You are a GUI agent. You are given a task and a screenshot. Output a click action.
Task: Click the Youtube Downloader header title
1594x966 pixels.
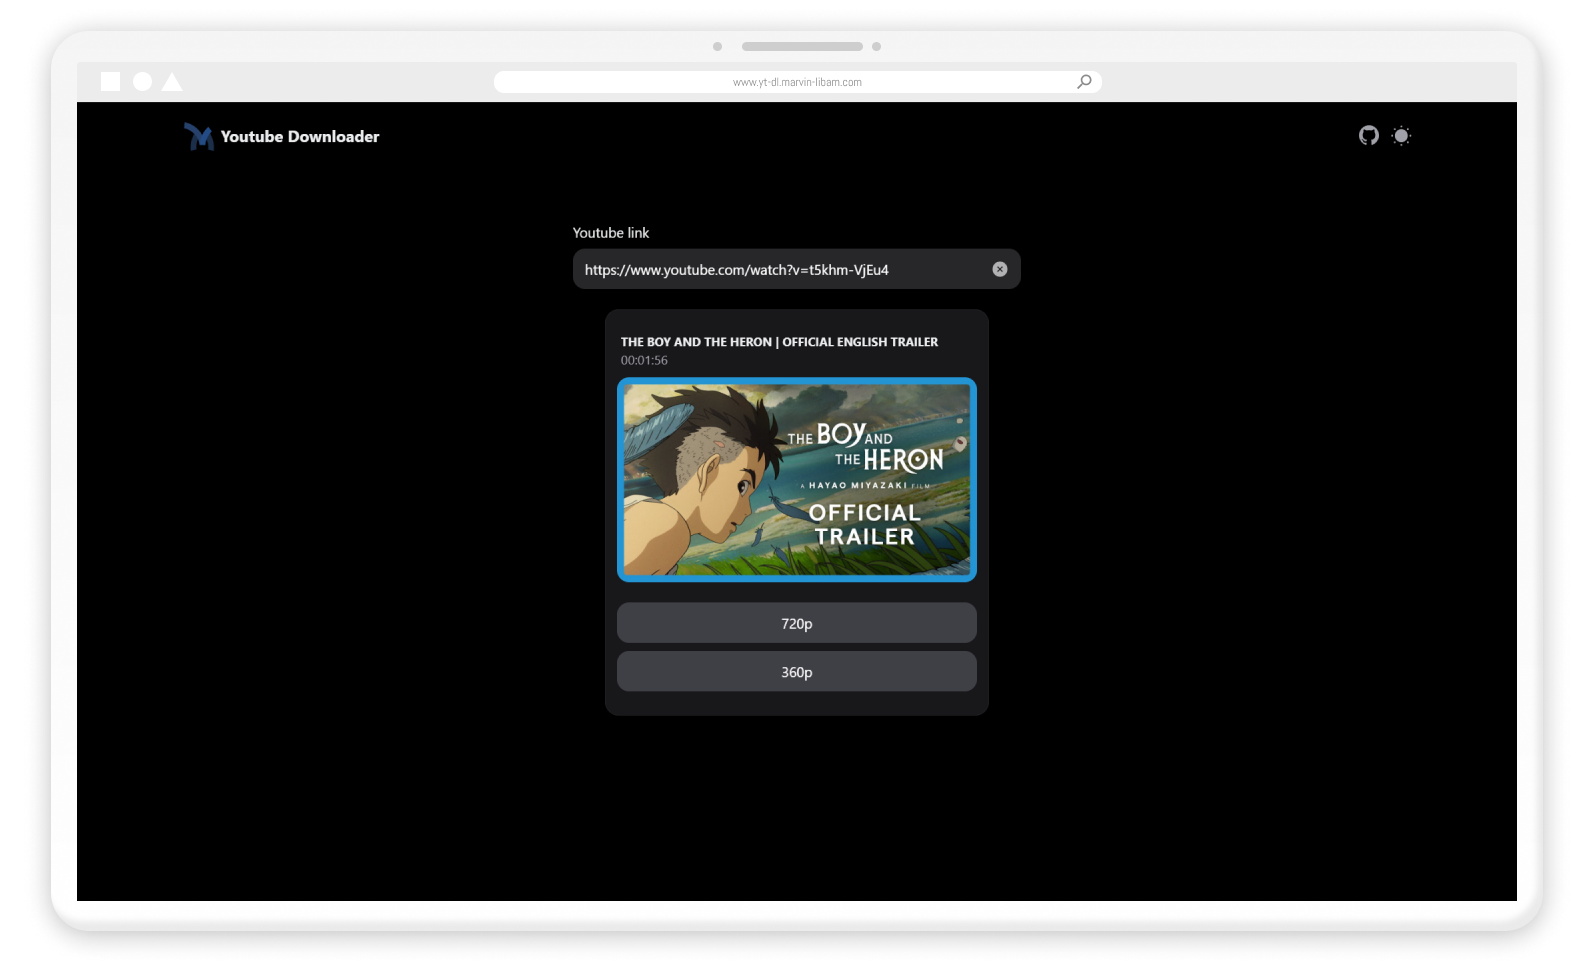click(x=300, y=137)
